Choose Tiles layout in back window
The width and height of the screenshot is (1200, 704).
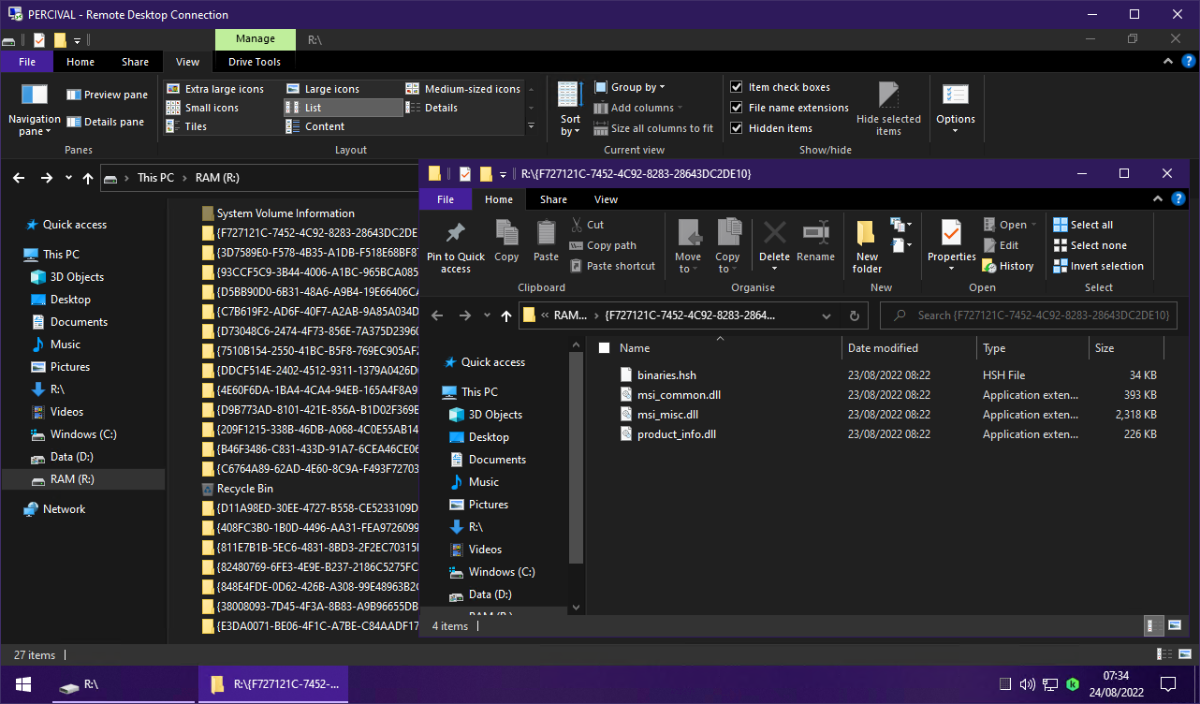pyautogui.click(x=186, y=127)
